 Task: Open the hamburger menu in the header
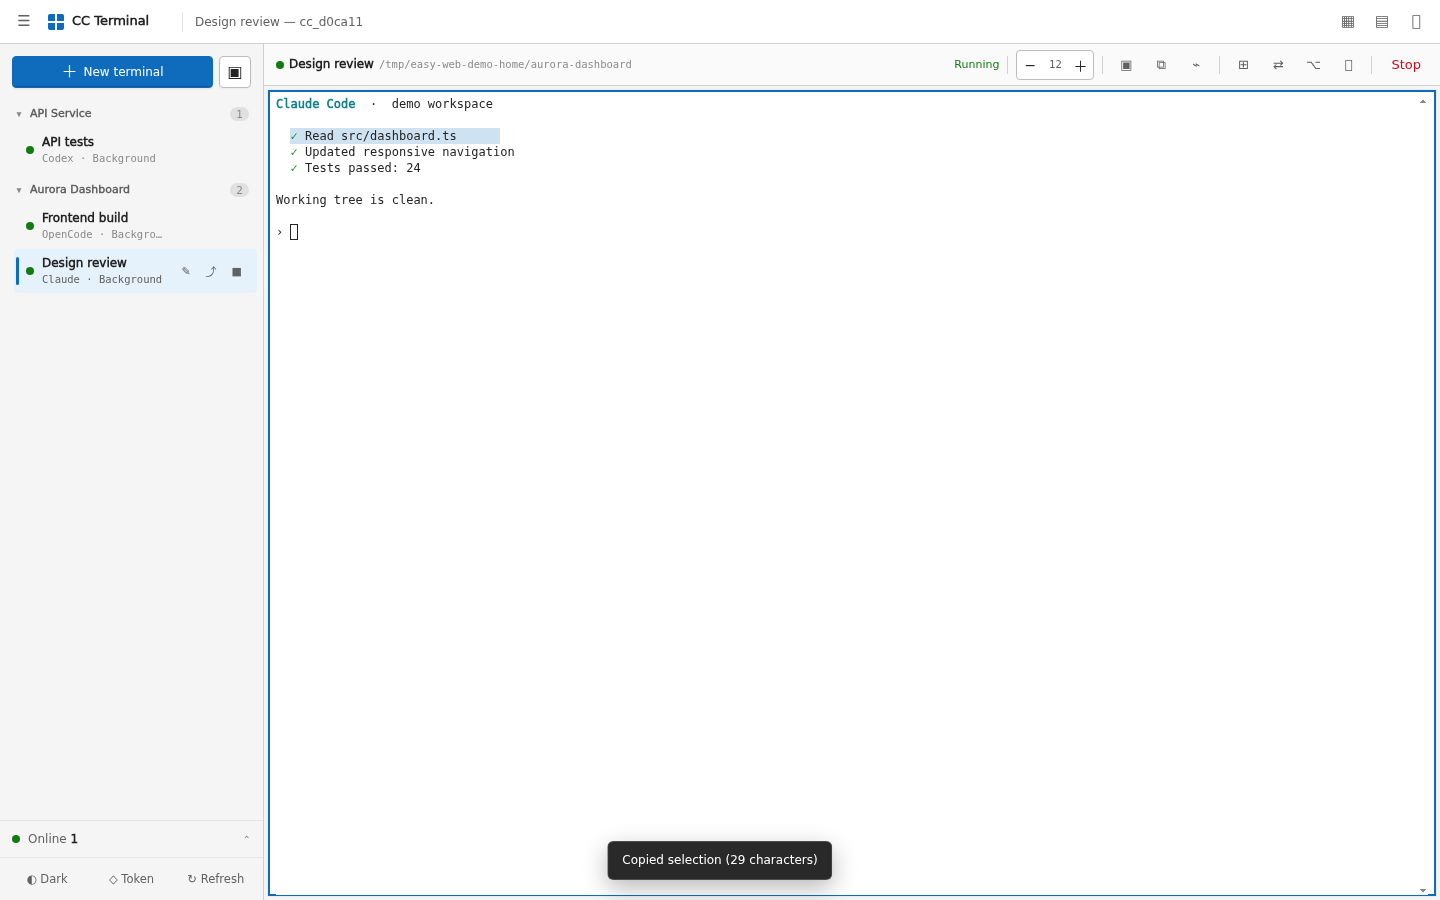[24, 21]
